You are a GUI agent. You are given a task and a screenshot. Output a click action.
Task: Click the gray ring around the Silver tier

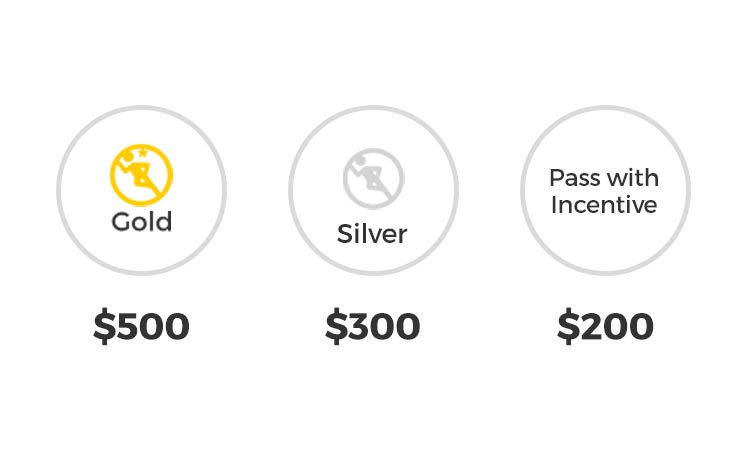pos(291,190)
